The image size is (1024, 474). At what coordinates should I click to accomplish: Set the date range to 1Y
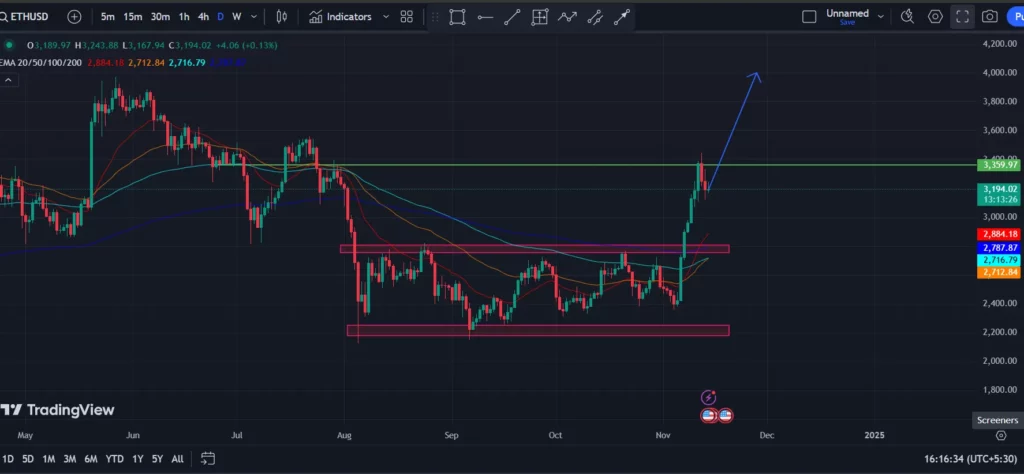[137, 459]
